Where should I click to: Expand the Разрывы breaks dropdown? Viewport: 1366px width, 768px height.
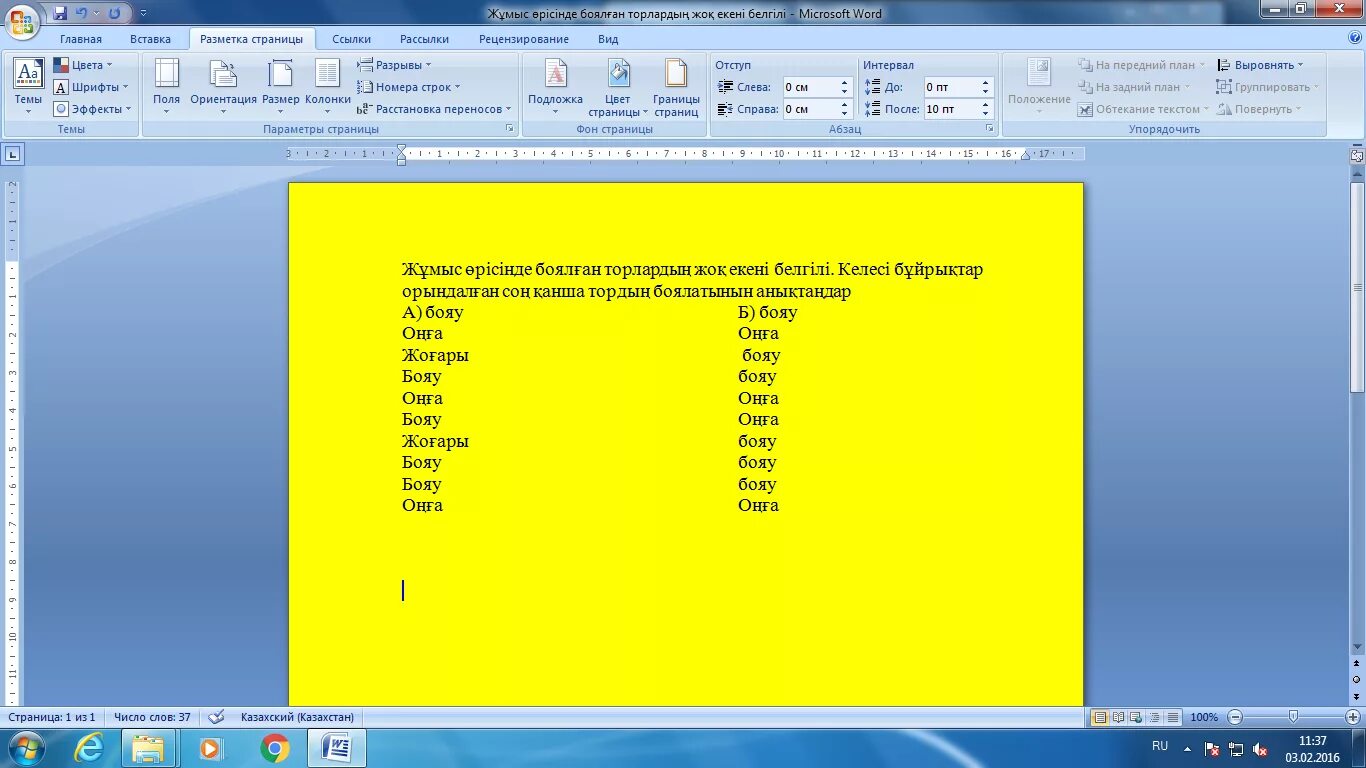click(x=395, y=65)
